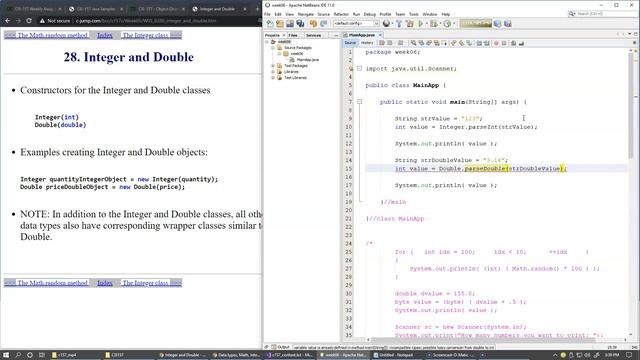Click the Not secure warning icon
The height and width of the screenshot is (360, 640).
point(42,20)
